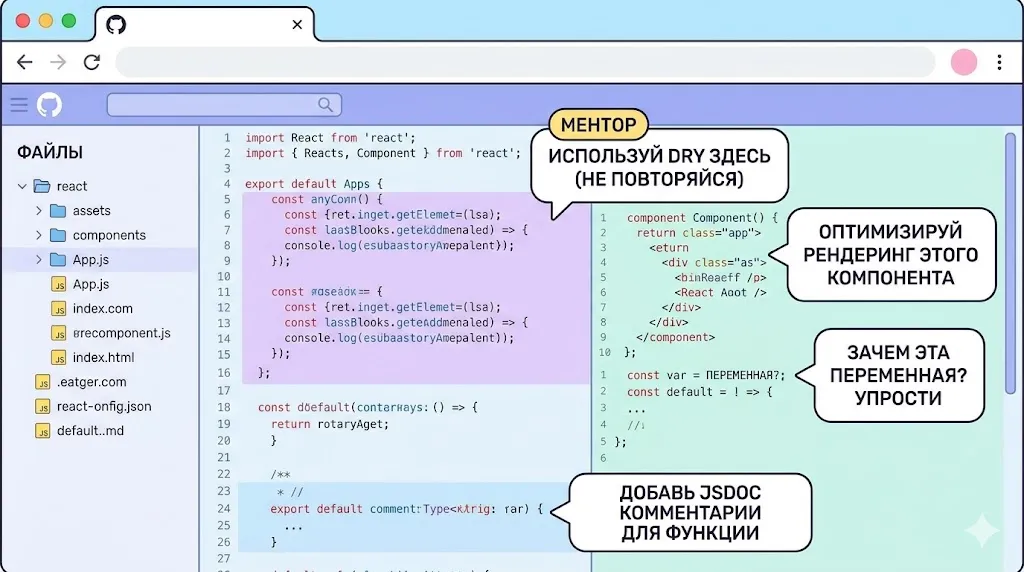Click JS icon beside .eatger.com
The image size is (1024, 572).
click(x=42, y=383)
